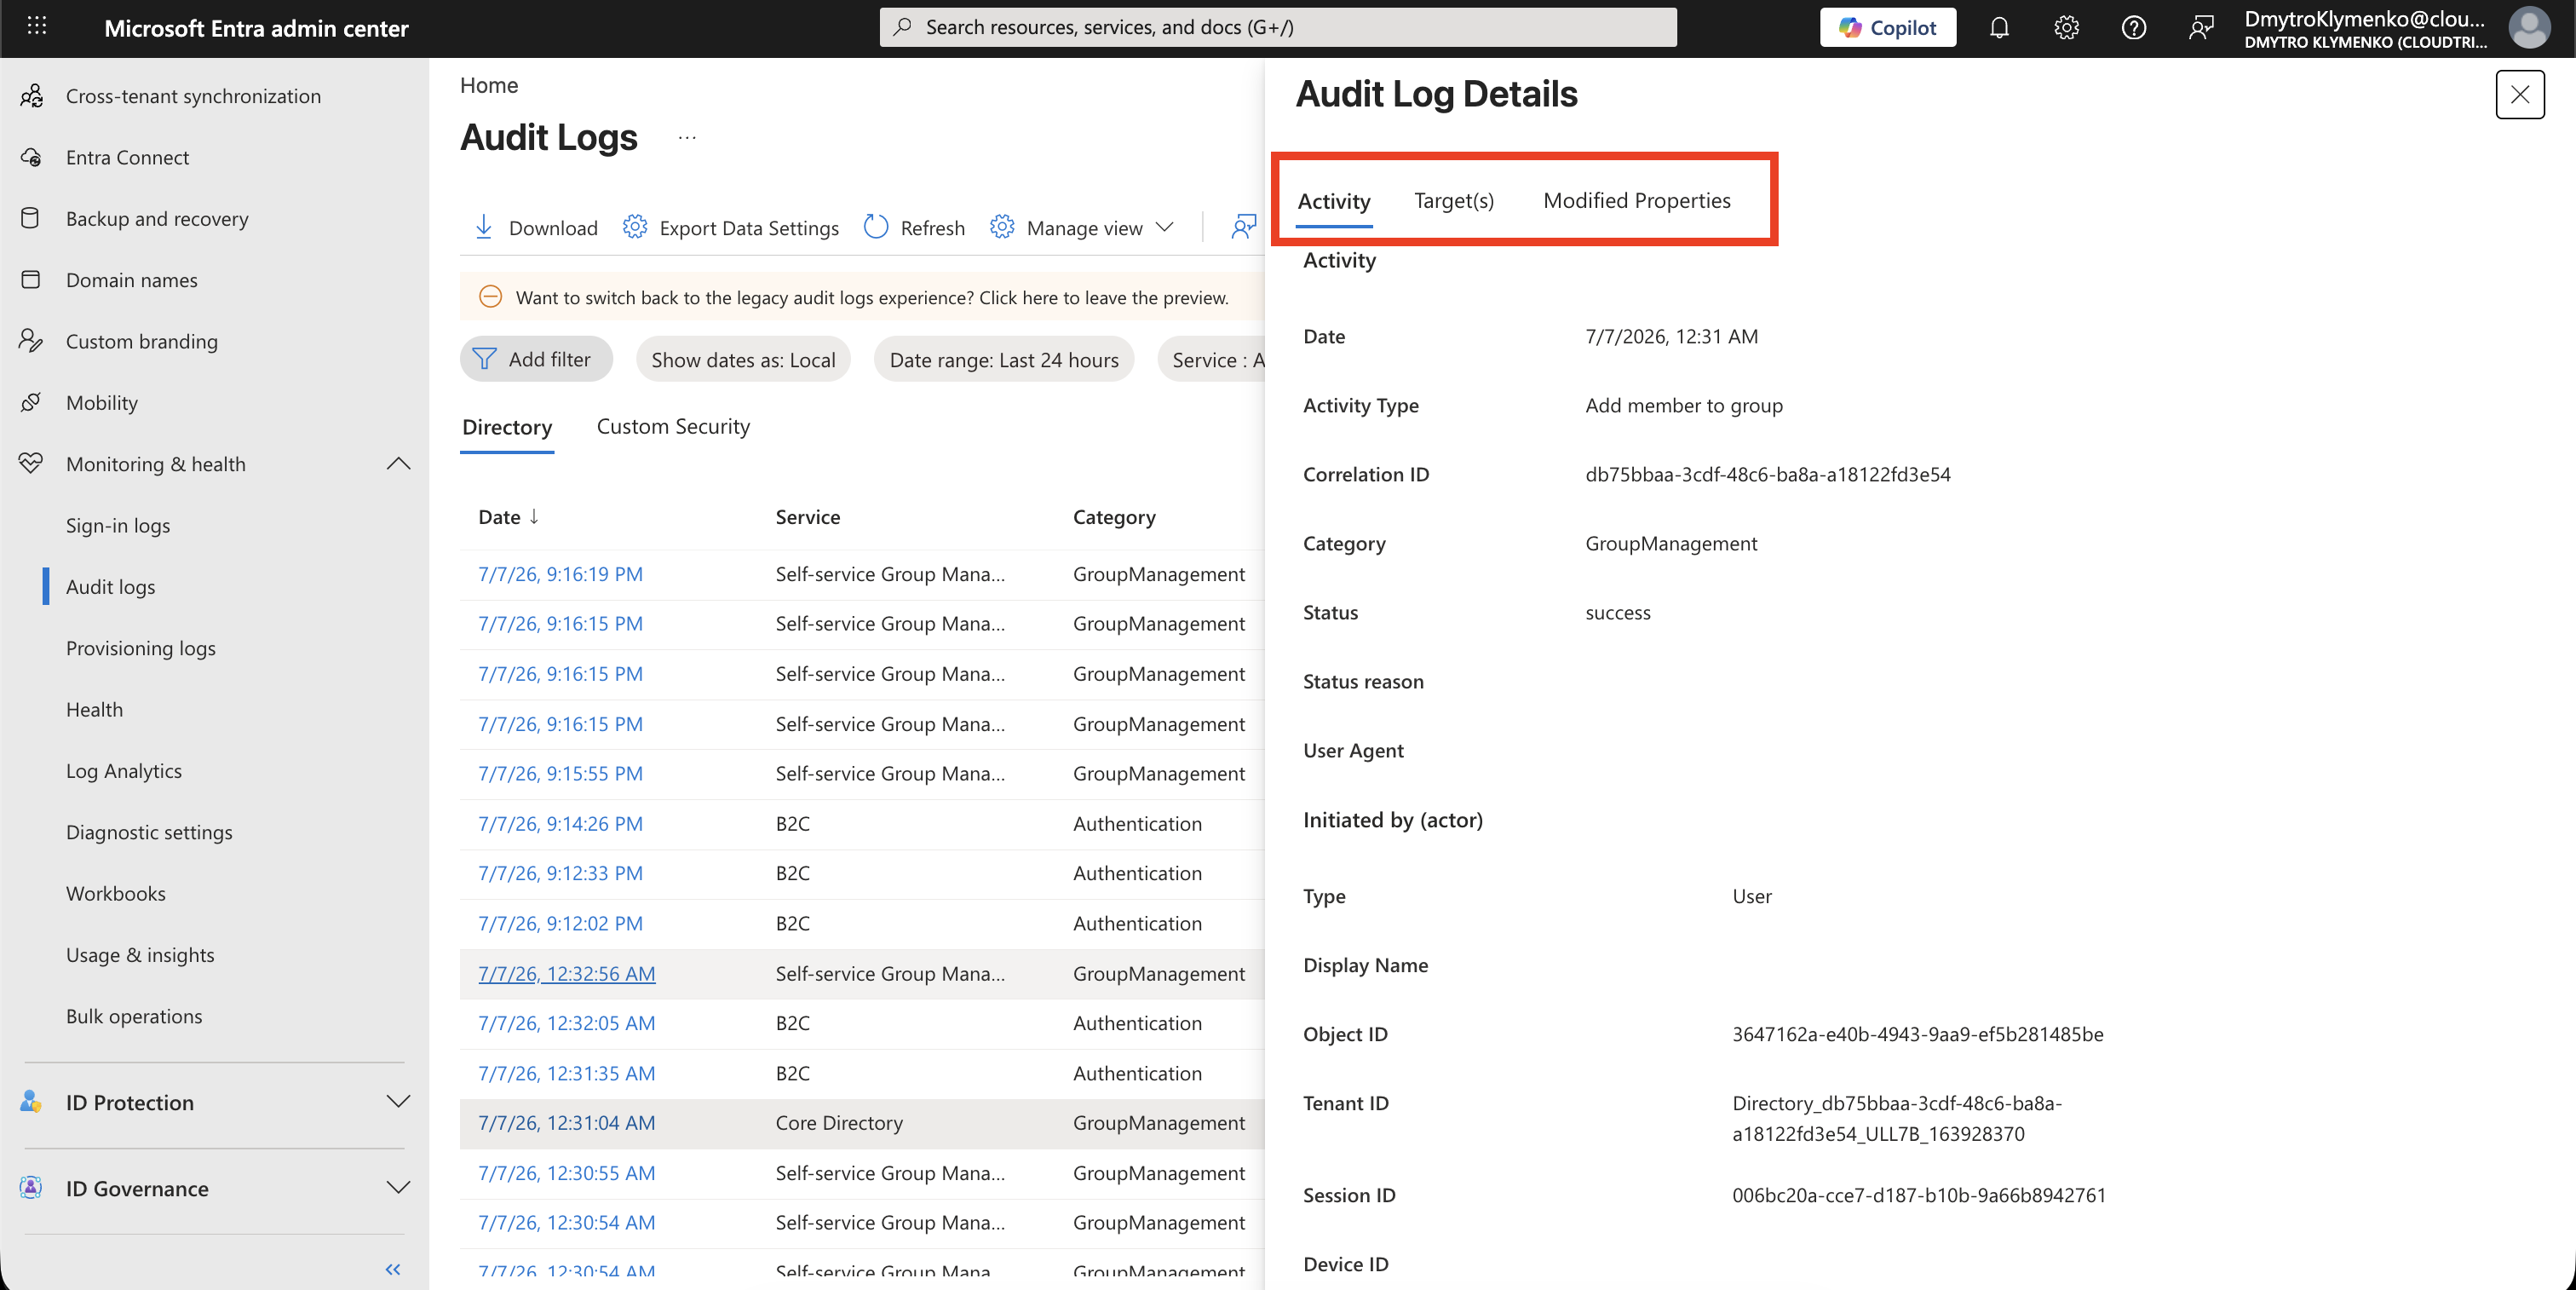Select the Refresh circular-arrow icon

876,227
